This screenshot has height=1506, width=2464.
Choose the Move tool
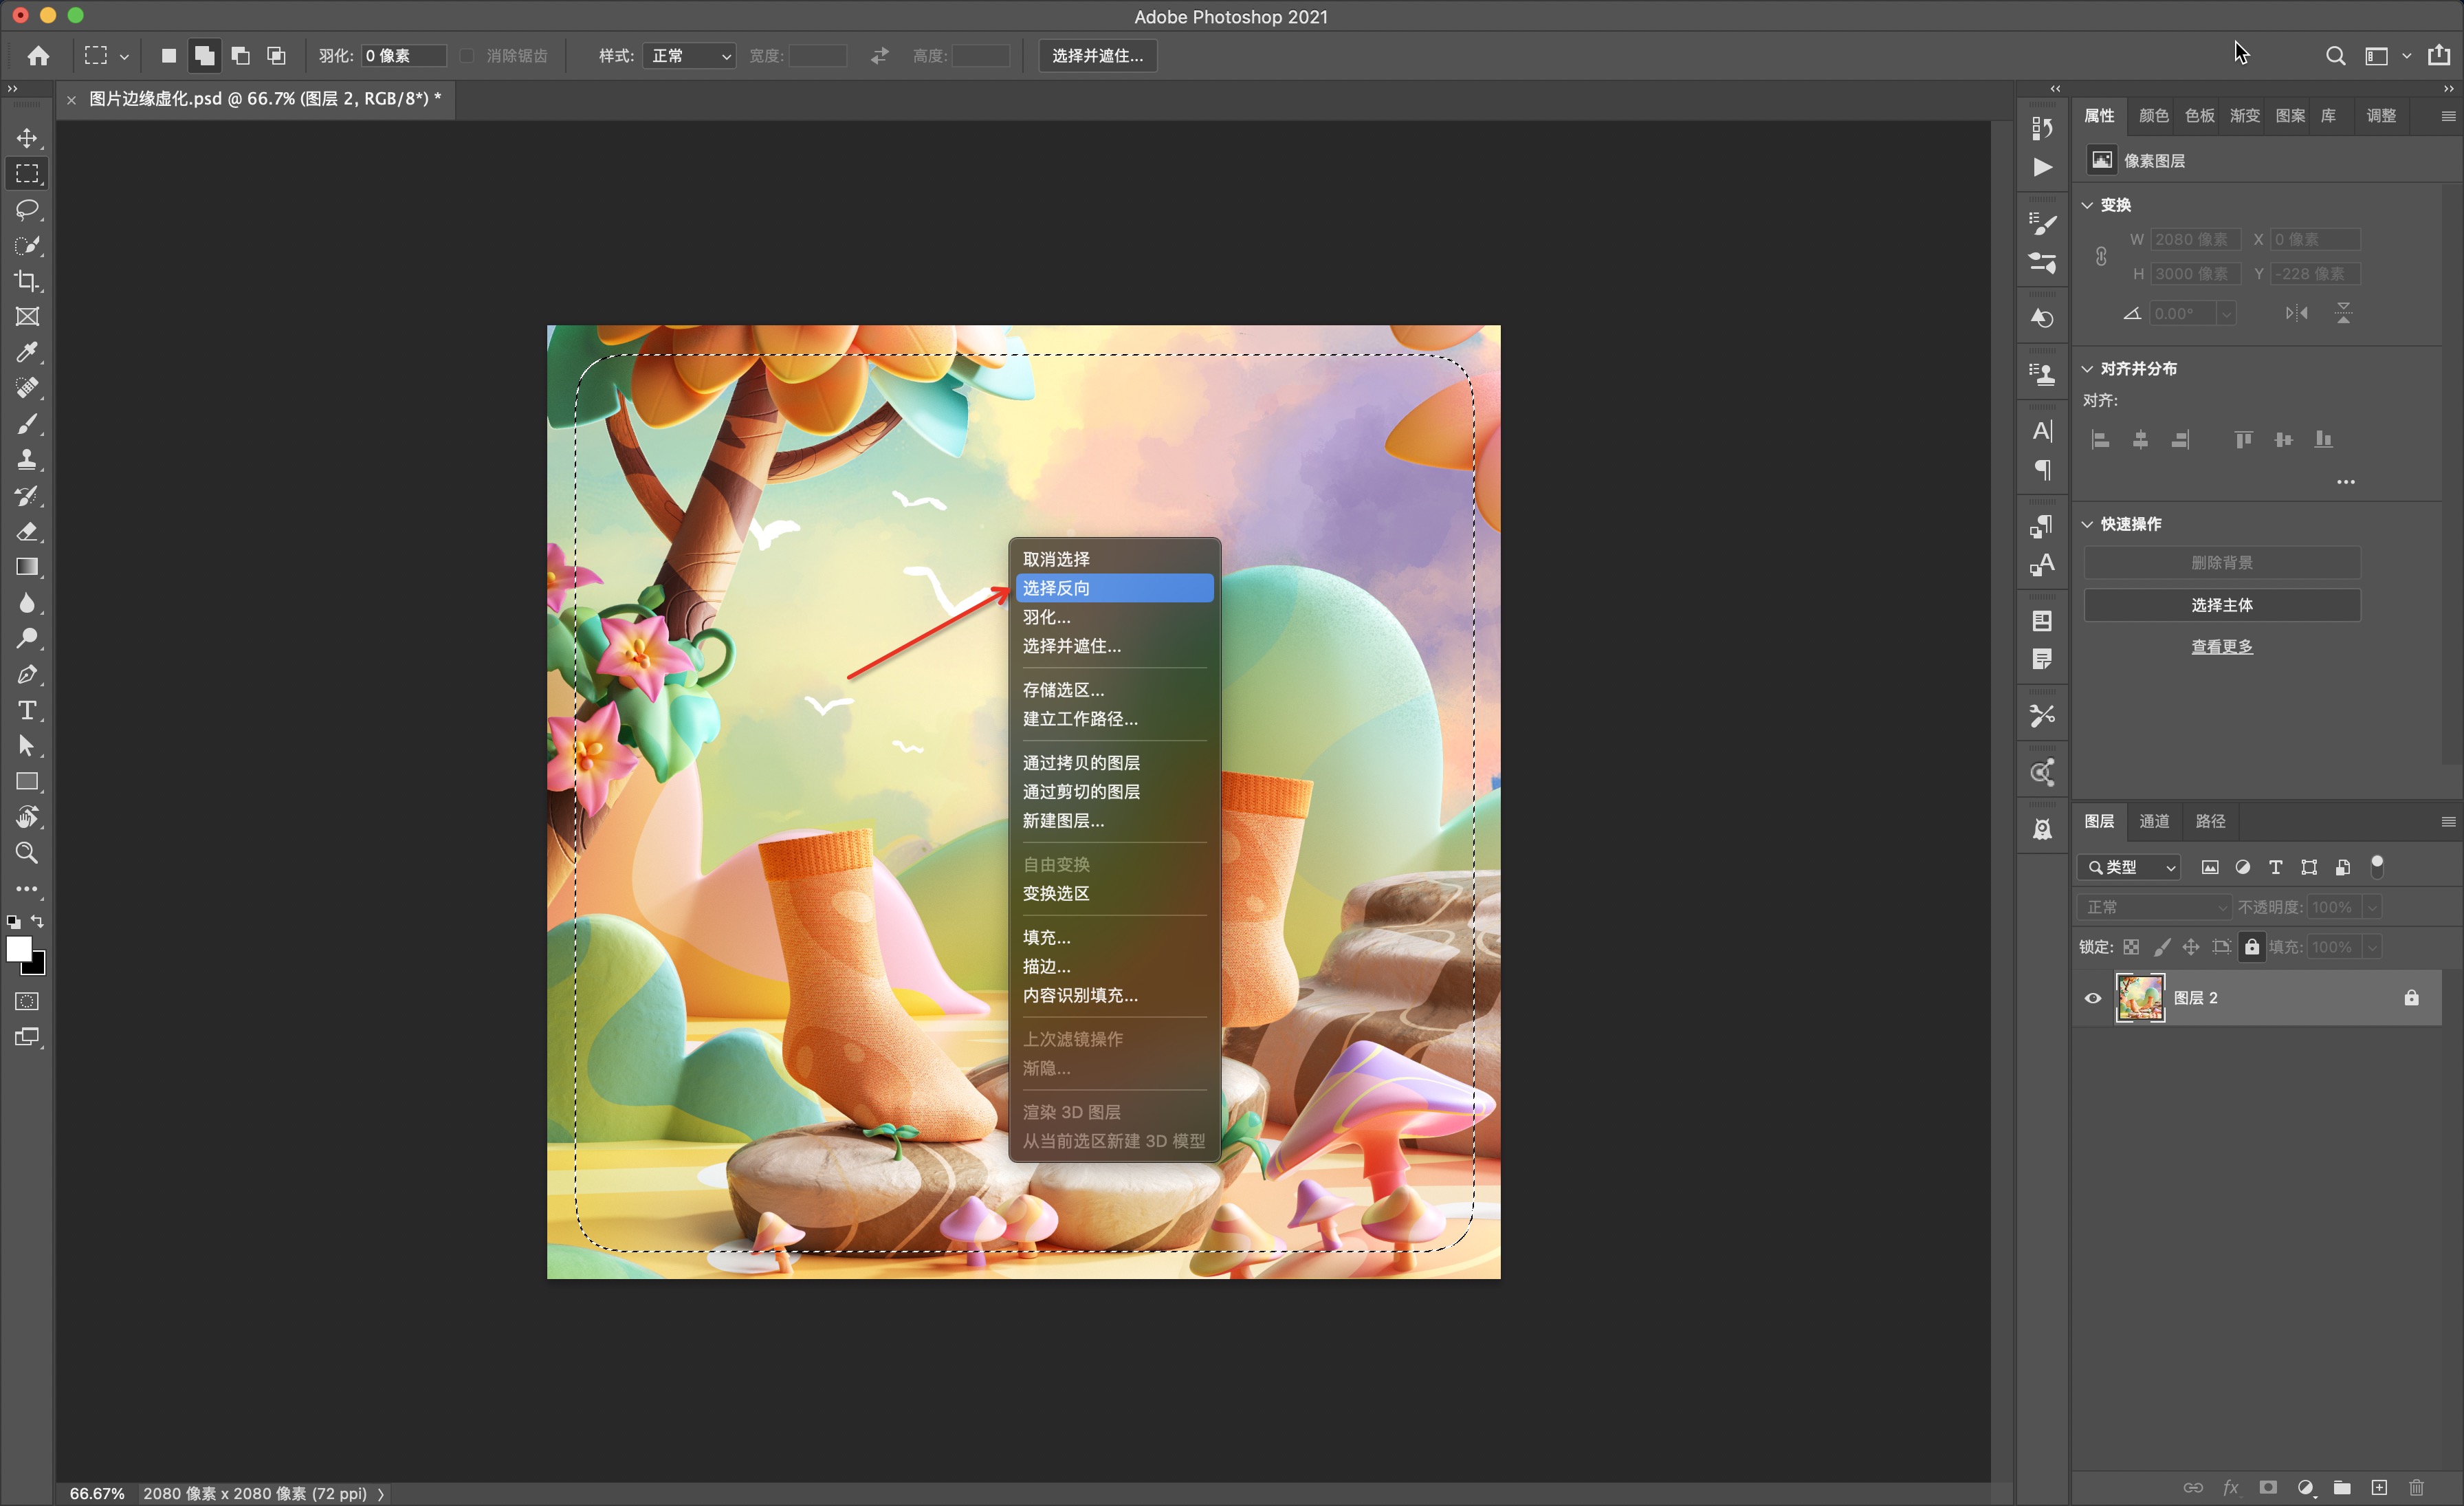(x=27, y=138)
